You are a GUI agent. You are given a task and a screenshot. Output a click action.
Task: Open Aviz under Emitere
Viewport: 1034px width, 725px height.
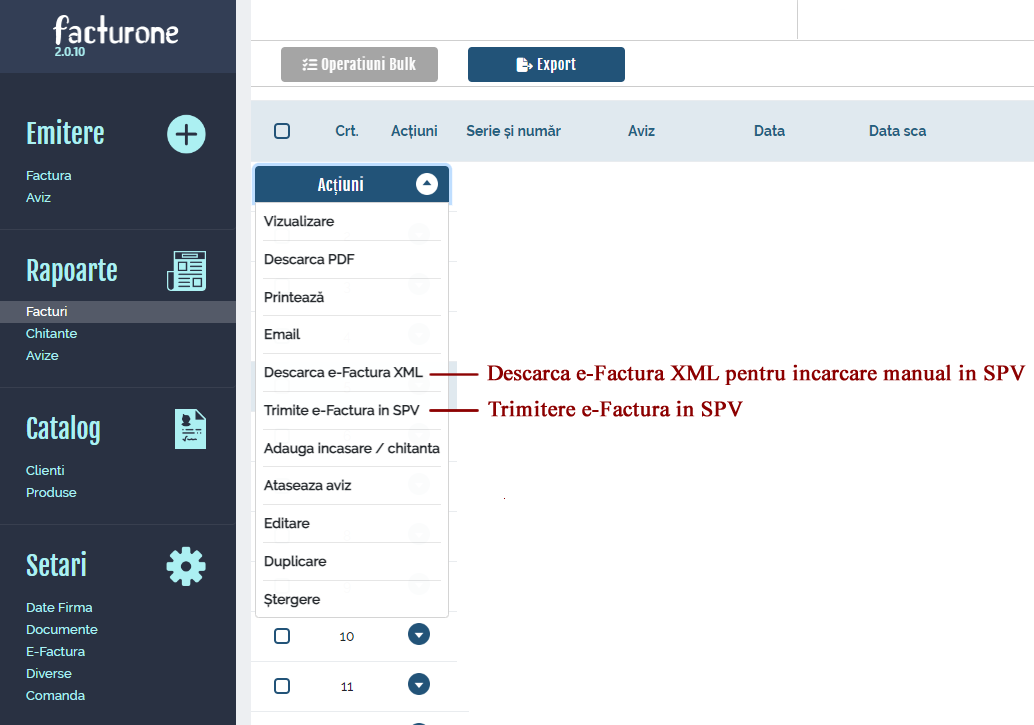pos(38,197)
